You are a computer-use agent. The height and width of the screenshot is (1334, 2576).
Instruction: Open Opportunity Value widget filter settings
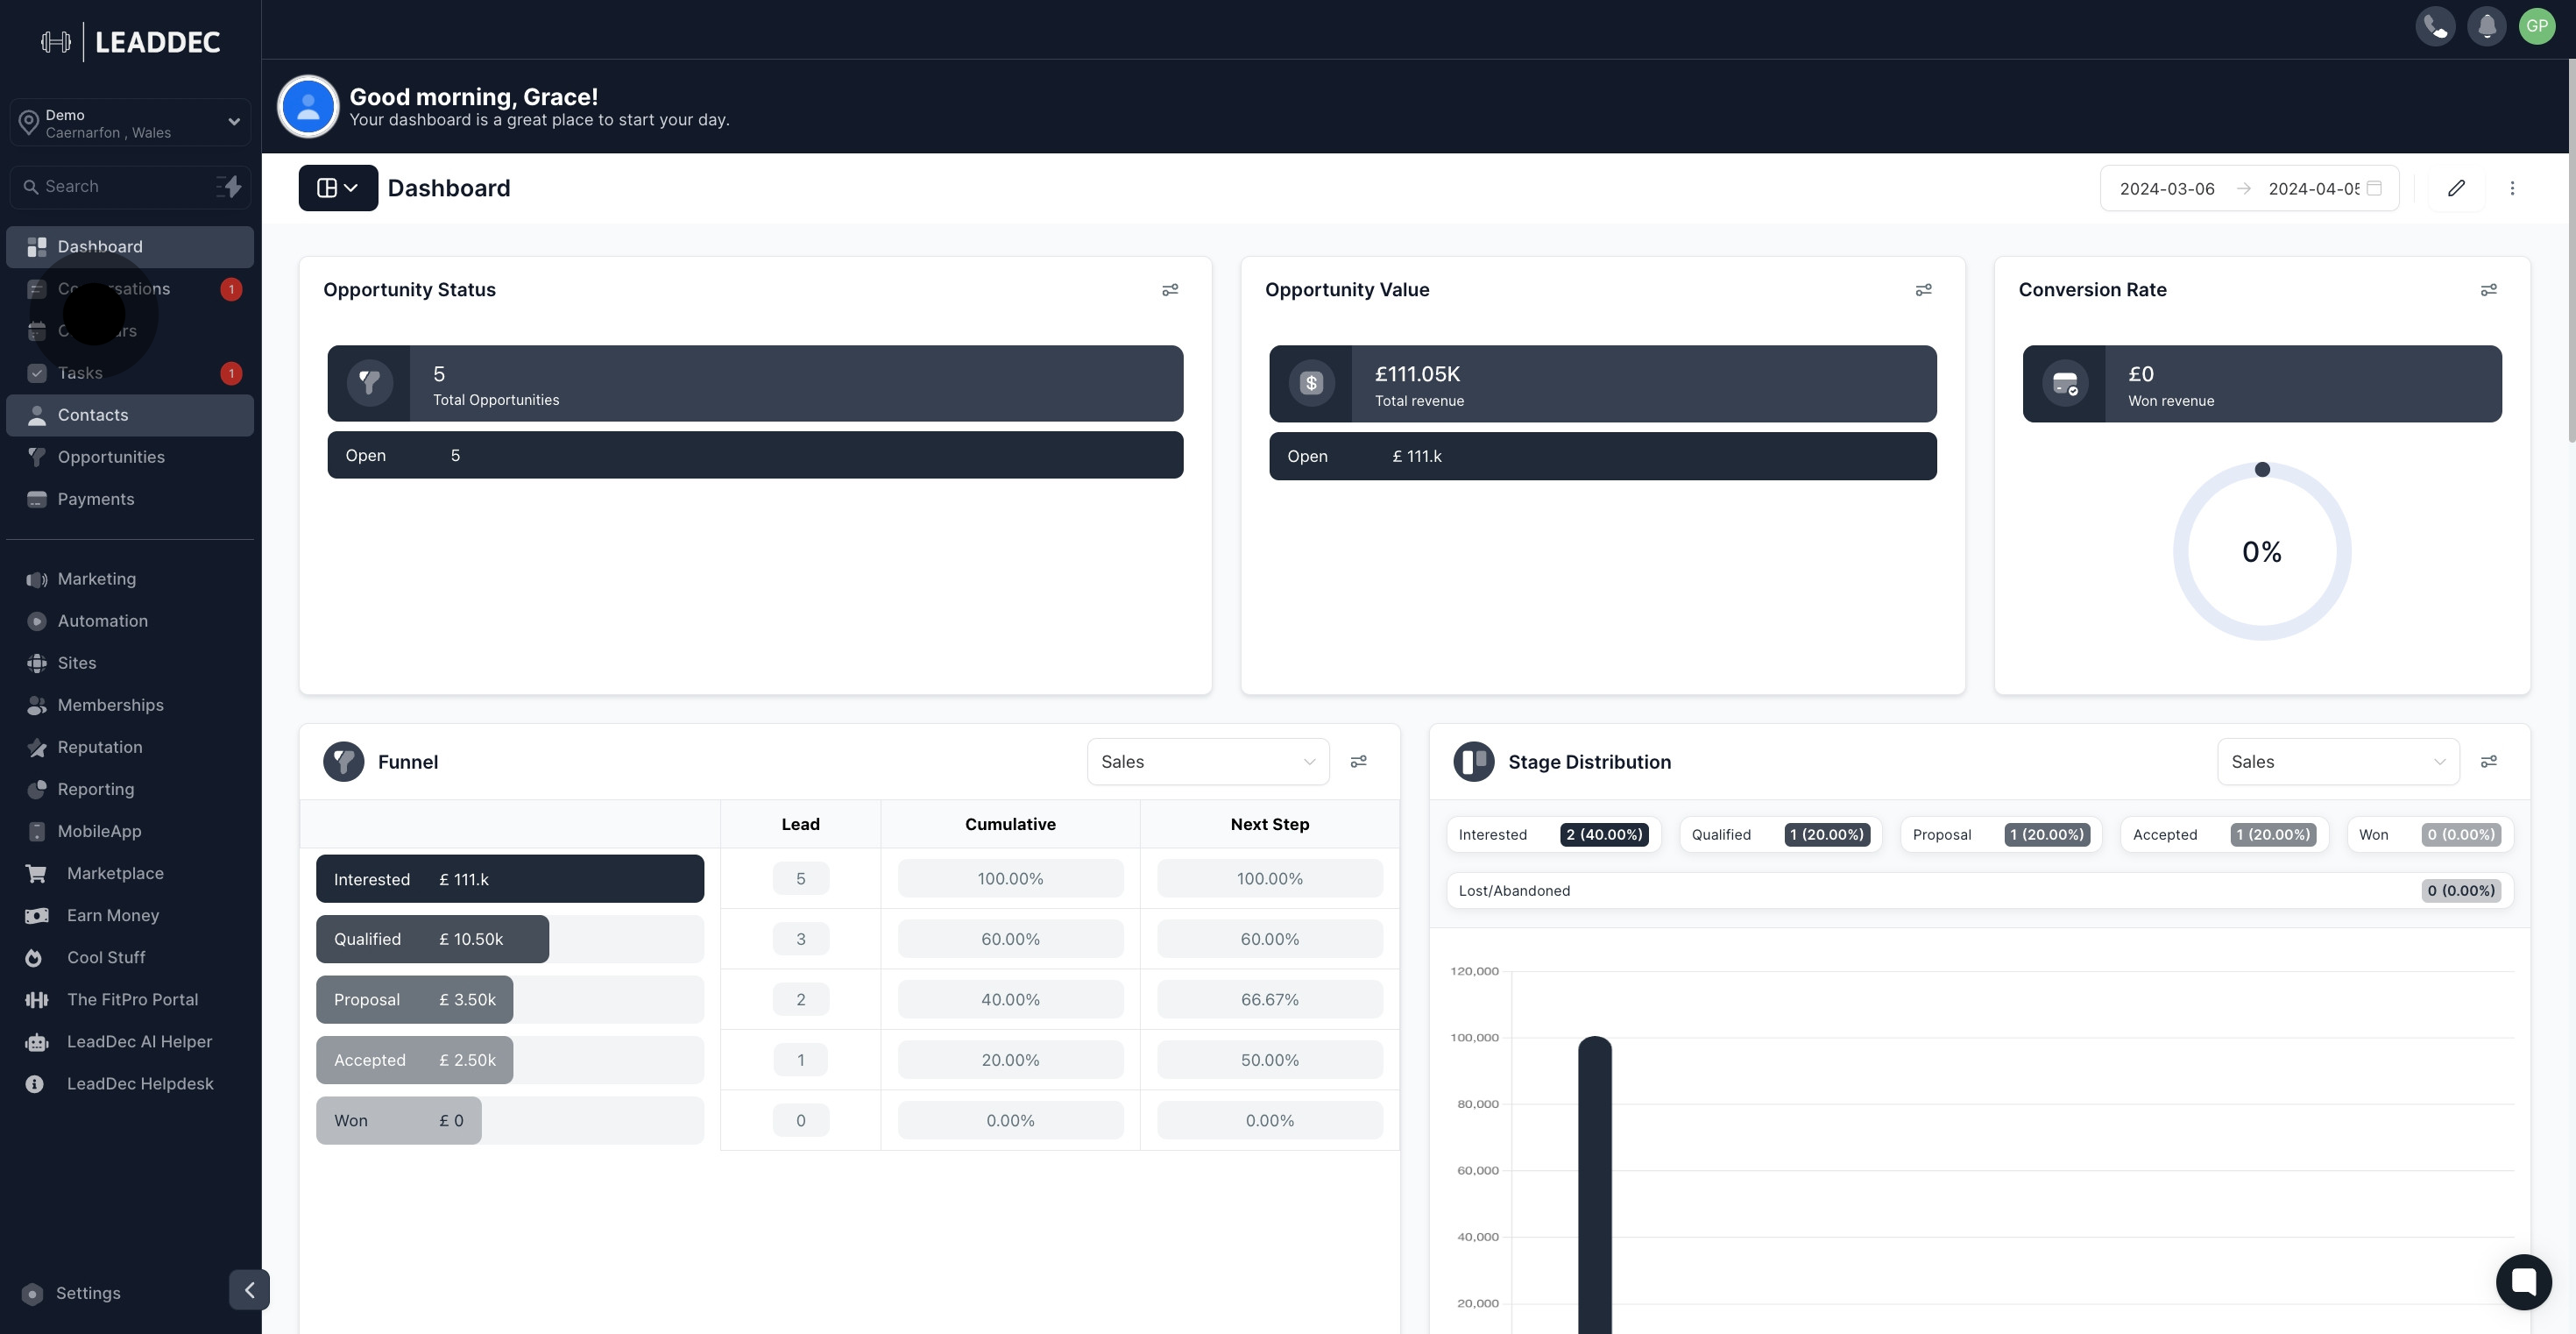click(1922, 290)
